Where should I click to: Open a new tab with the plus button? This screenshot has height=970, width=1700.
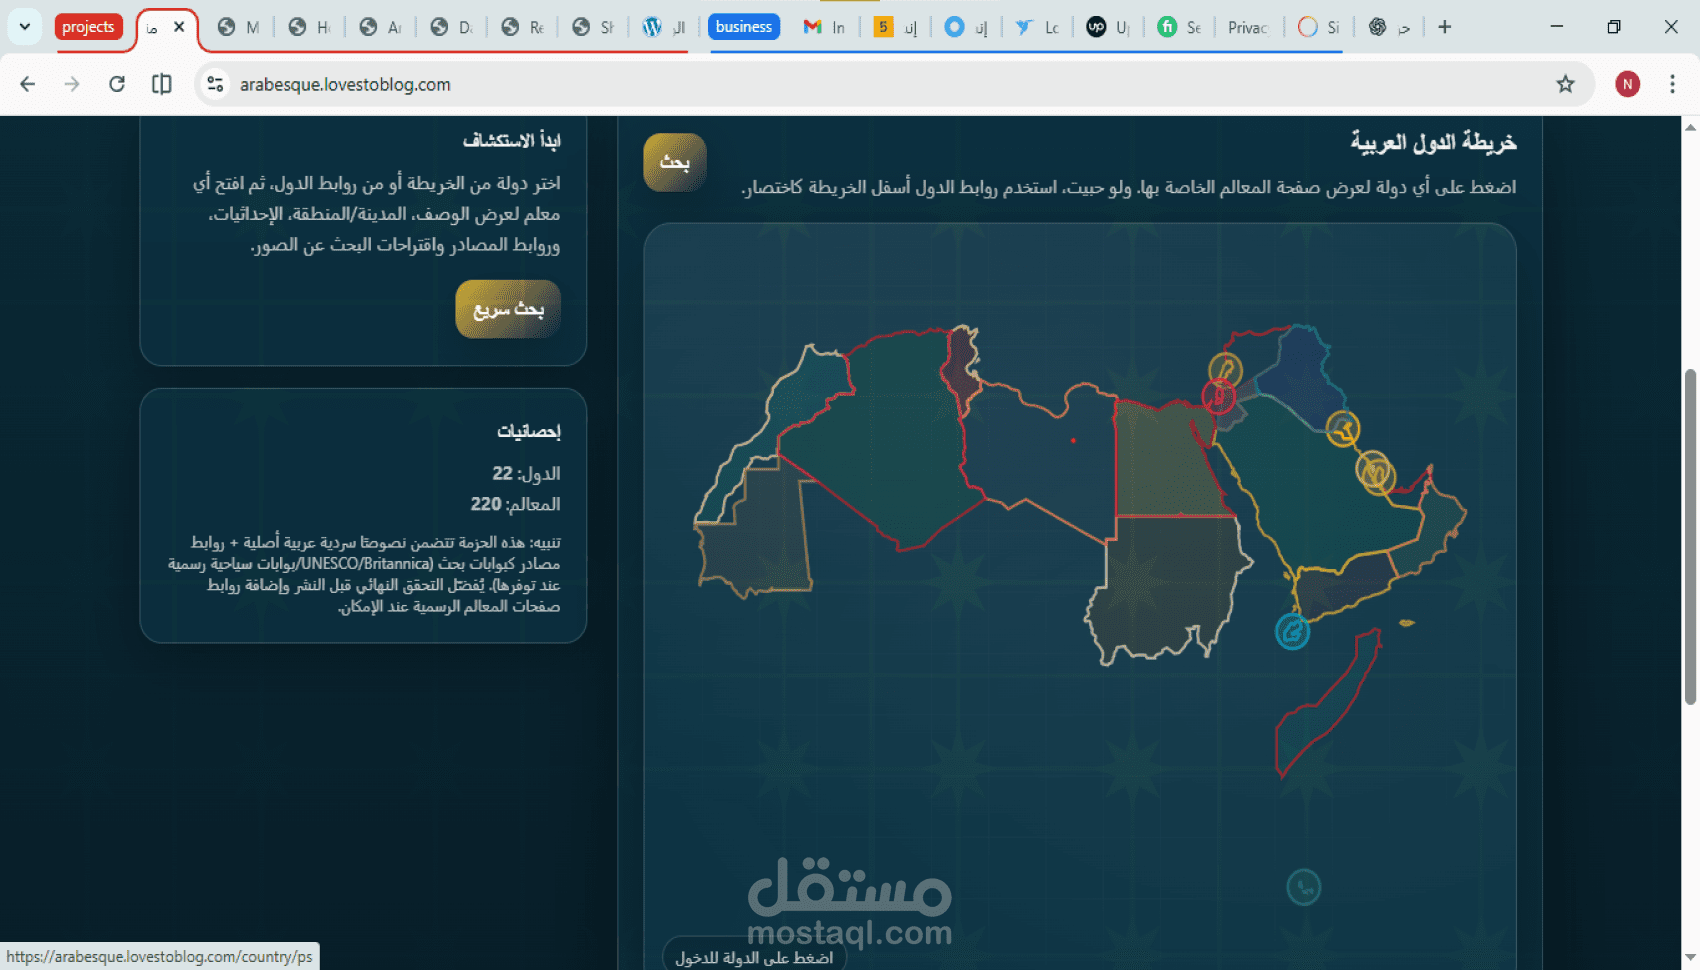click(1444, 27)
